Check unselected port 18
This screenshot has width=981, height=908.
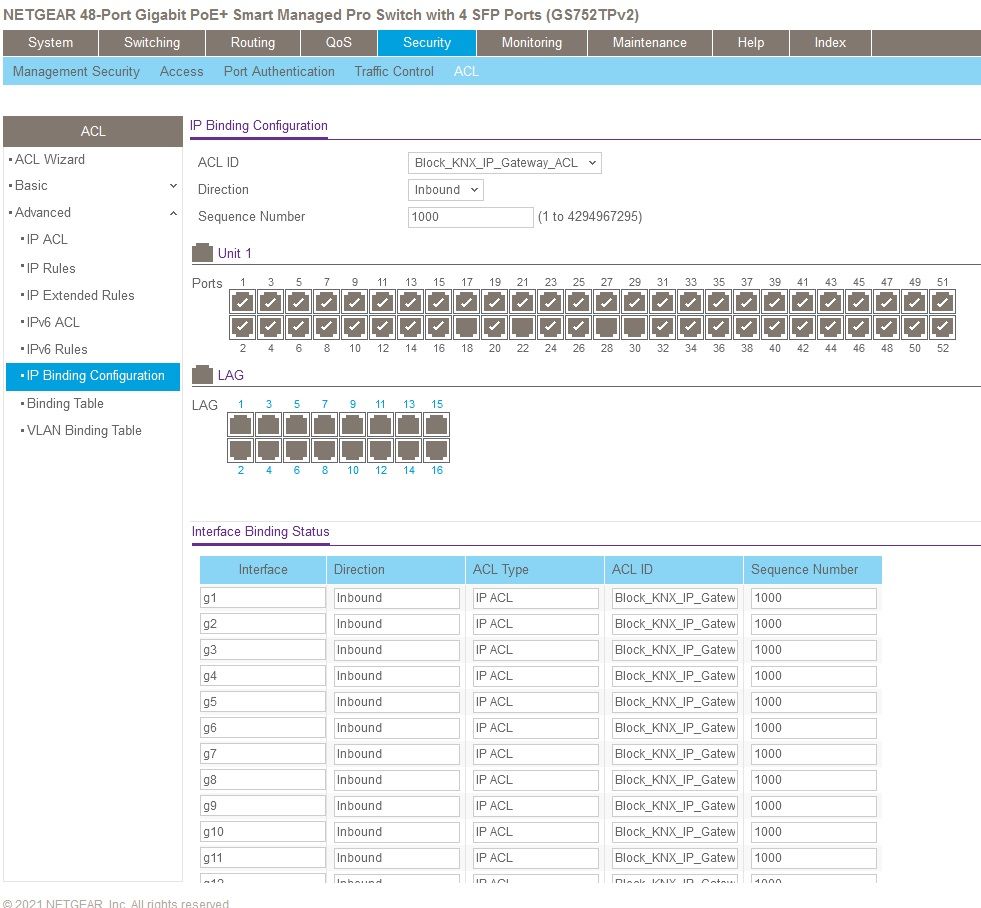coord(467,327)
